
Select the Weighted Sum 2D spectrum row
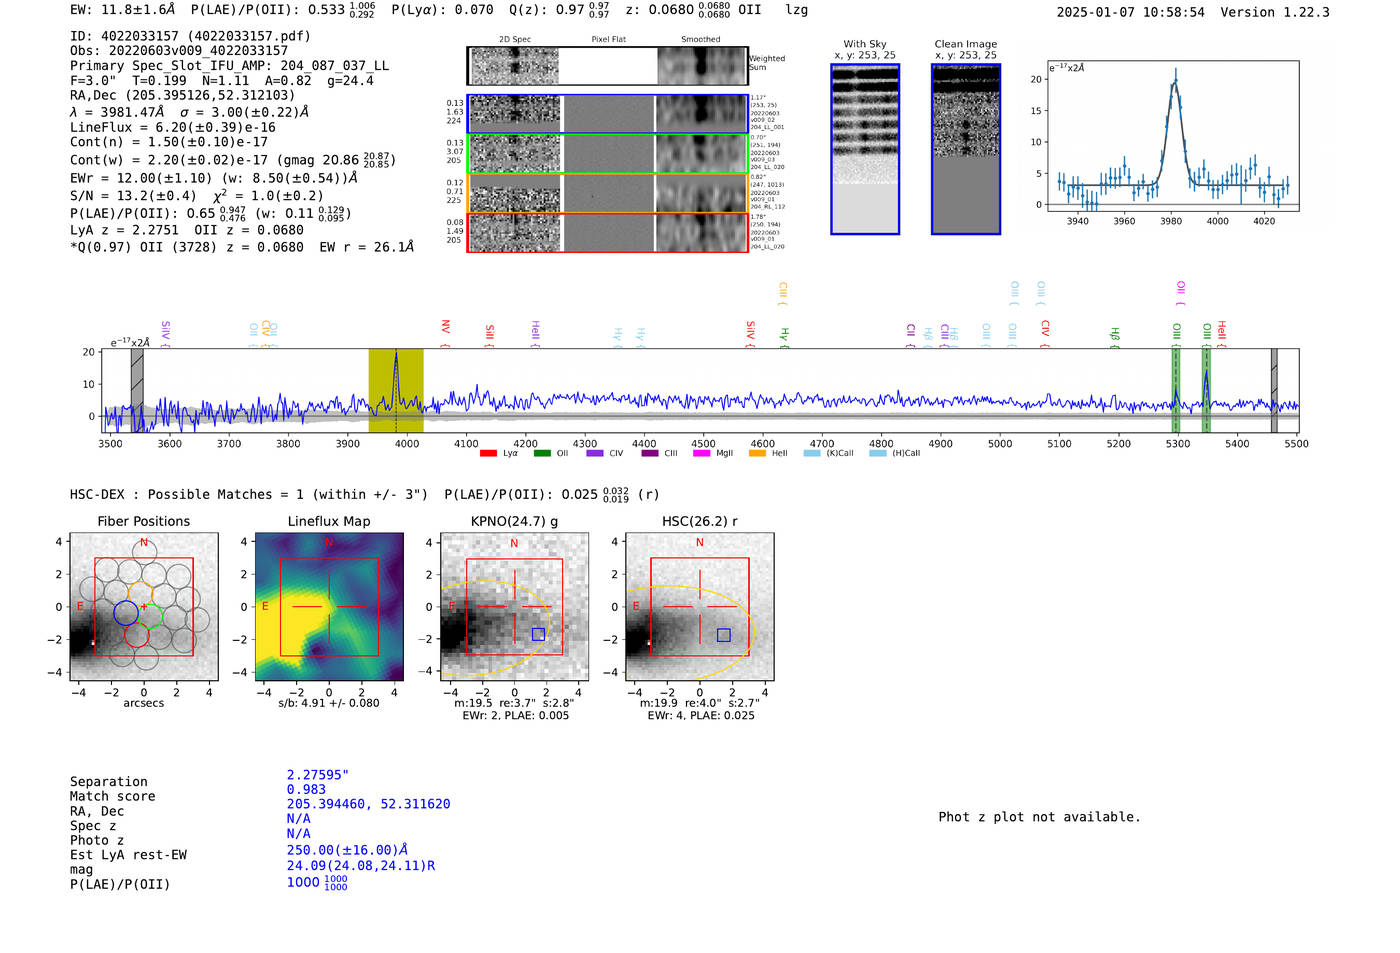pyautogui.click(x=607, y=66)
